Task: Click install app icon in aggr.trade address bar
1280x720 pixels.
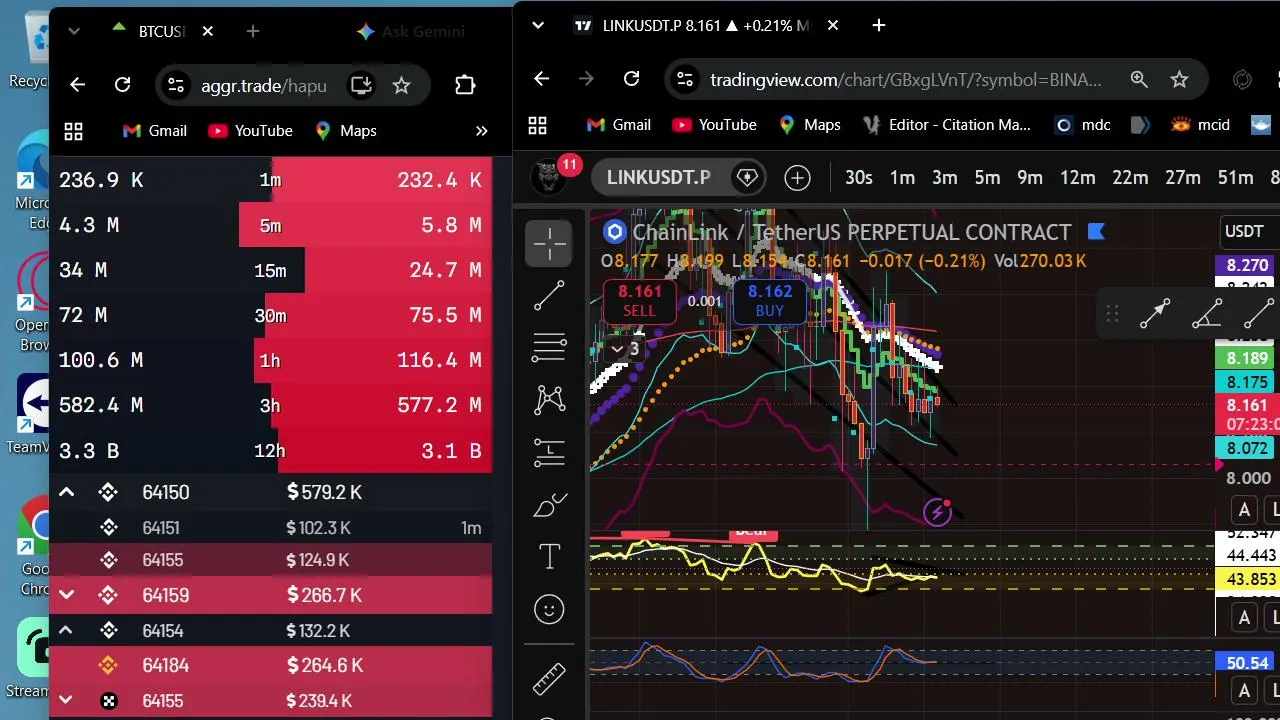Action: 361,85
